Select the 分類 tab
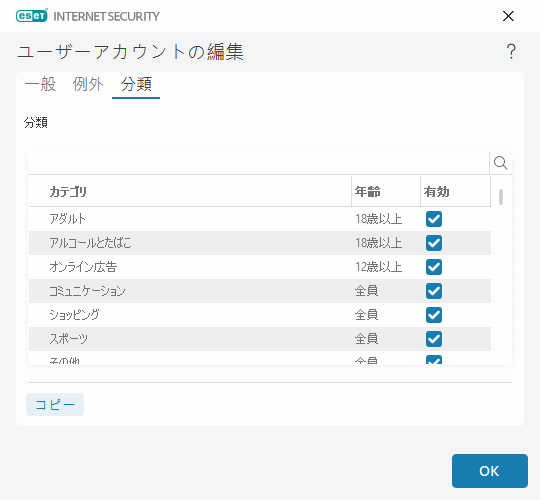540x500 pixels. click(136, 84)
